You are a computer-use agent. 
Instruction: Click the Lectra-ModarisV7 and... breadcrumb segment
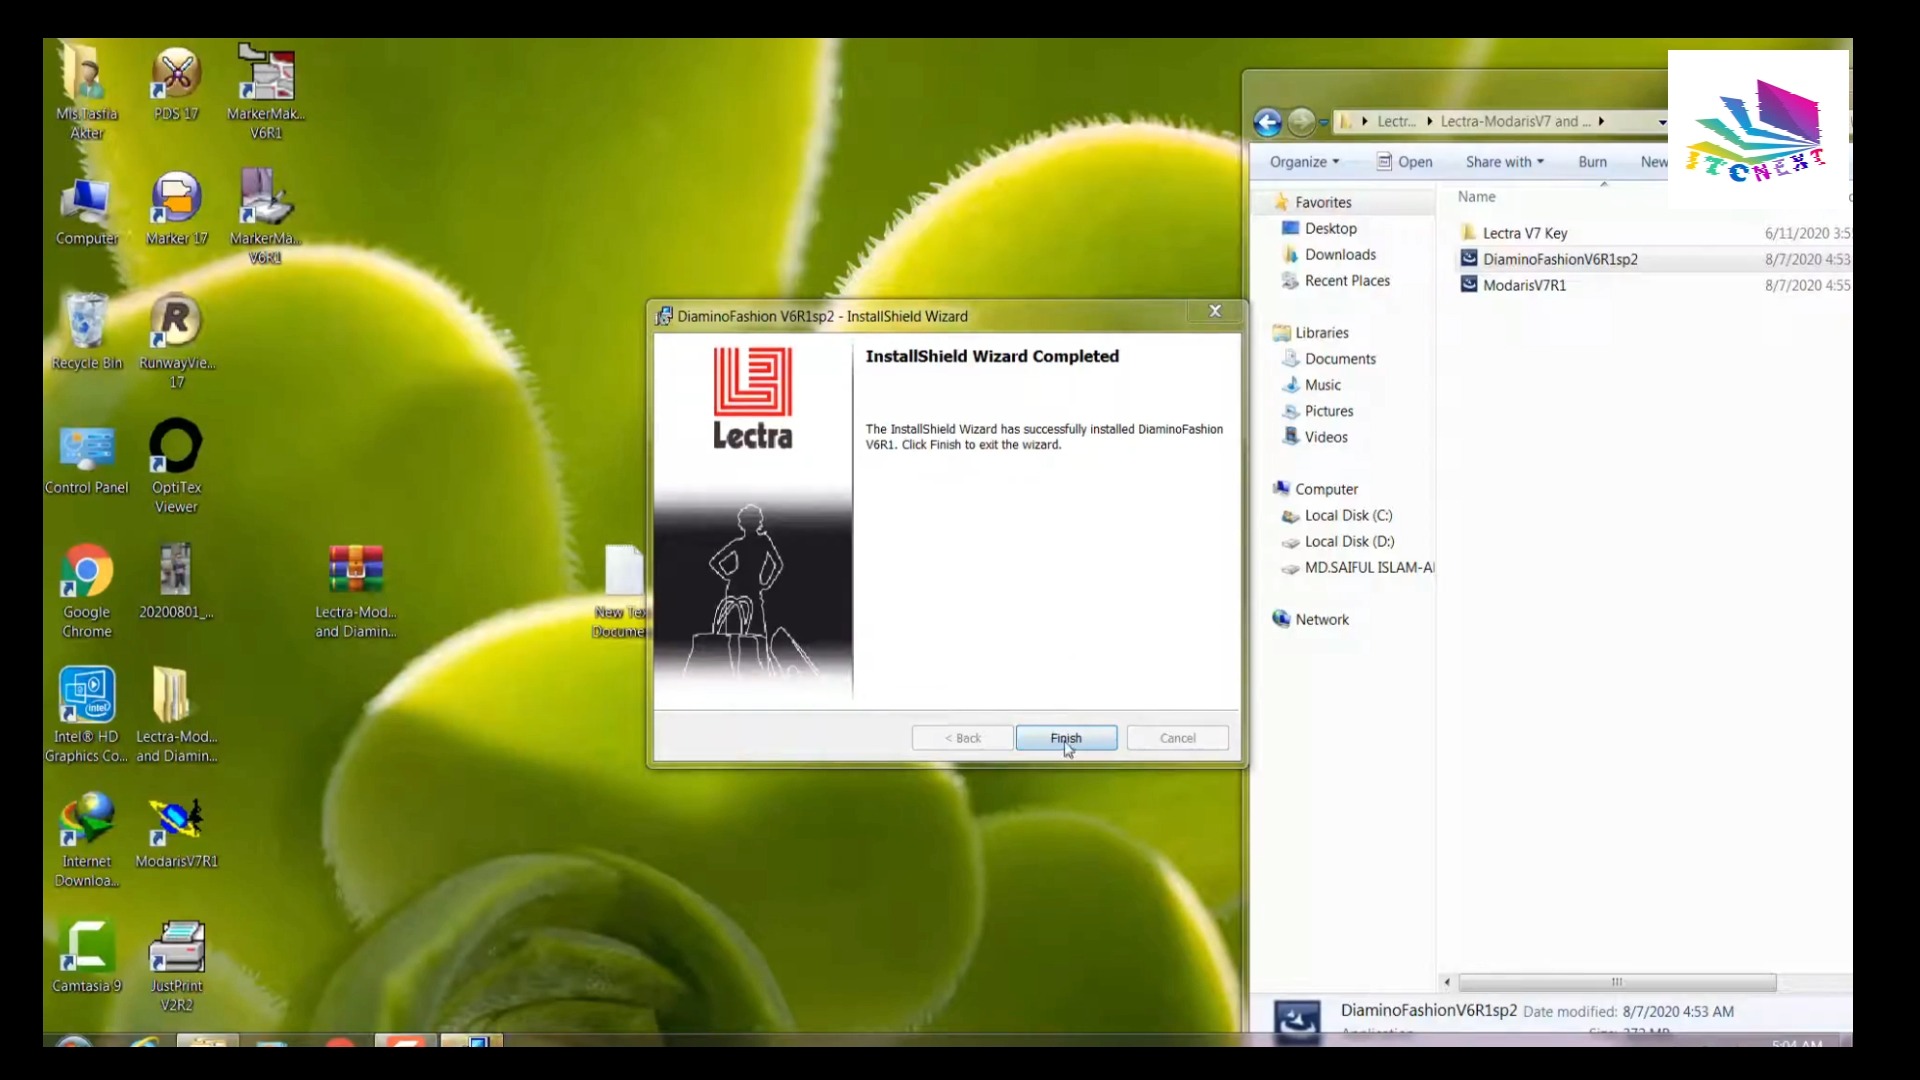click(1514, 122)
